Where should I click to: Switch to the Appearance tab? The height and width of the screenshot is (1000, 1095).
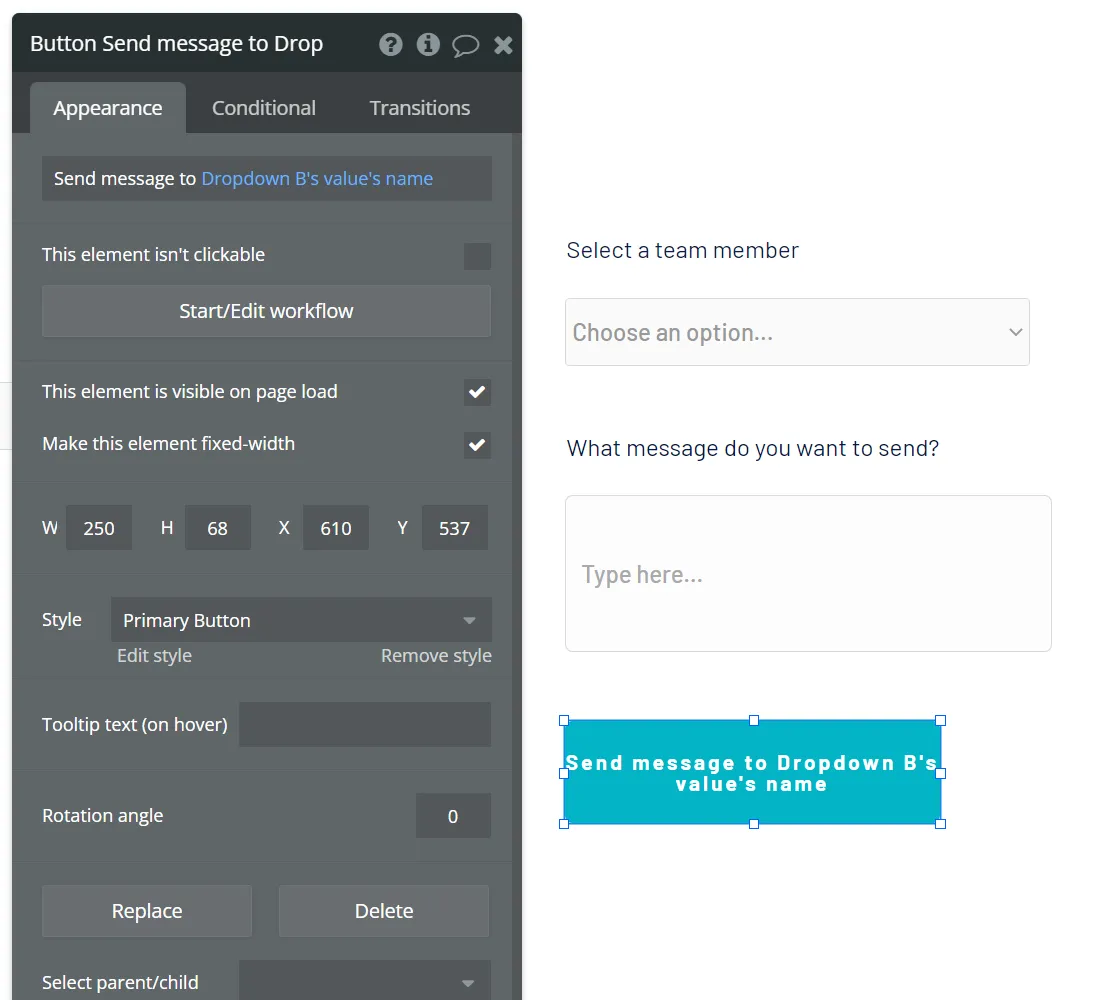108,108
